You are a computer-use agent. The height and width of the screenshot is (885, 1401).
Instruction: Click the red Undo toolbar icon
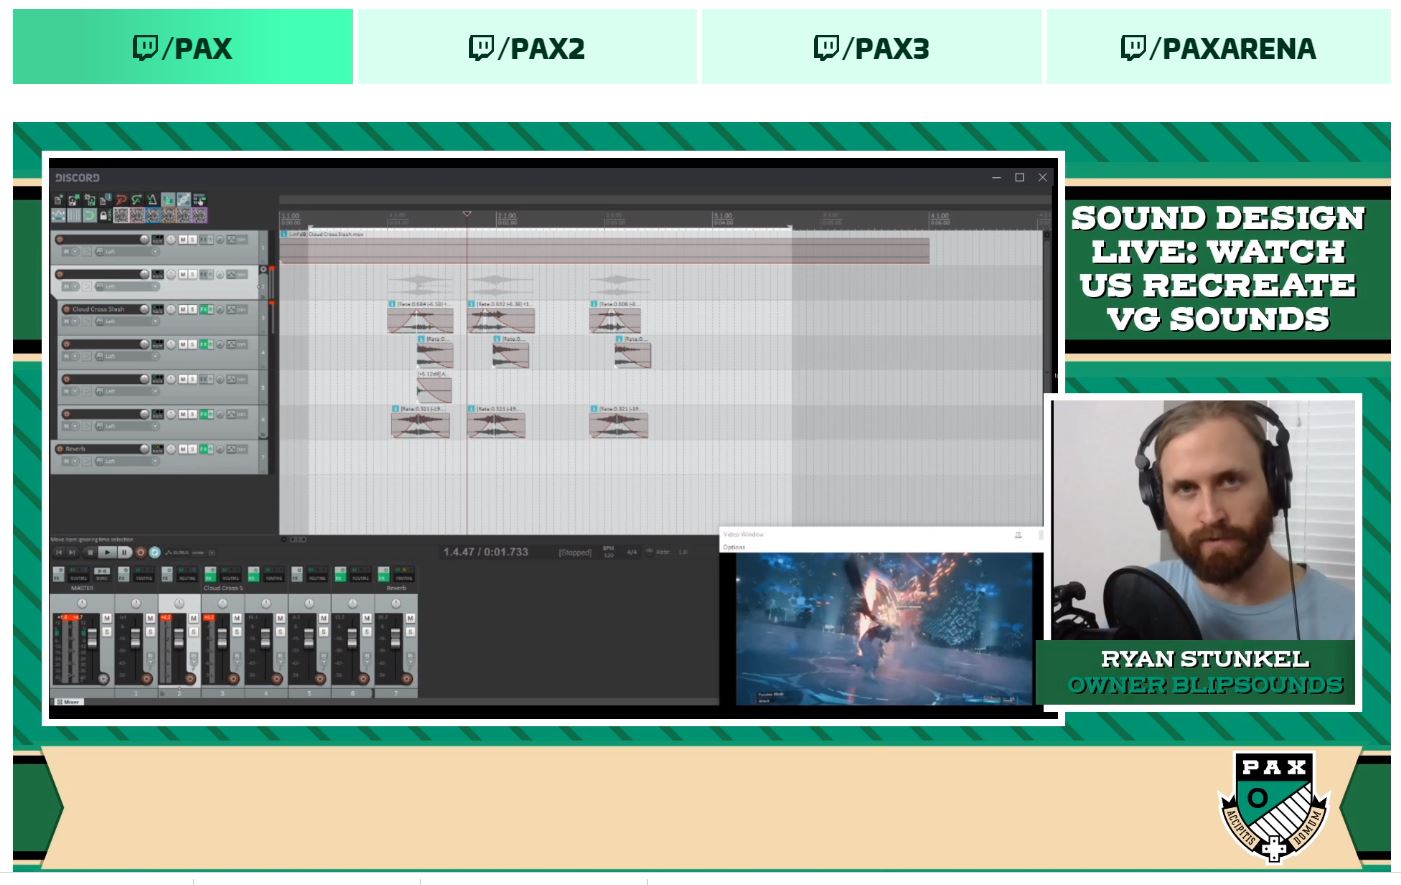pos(121,200)
